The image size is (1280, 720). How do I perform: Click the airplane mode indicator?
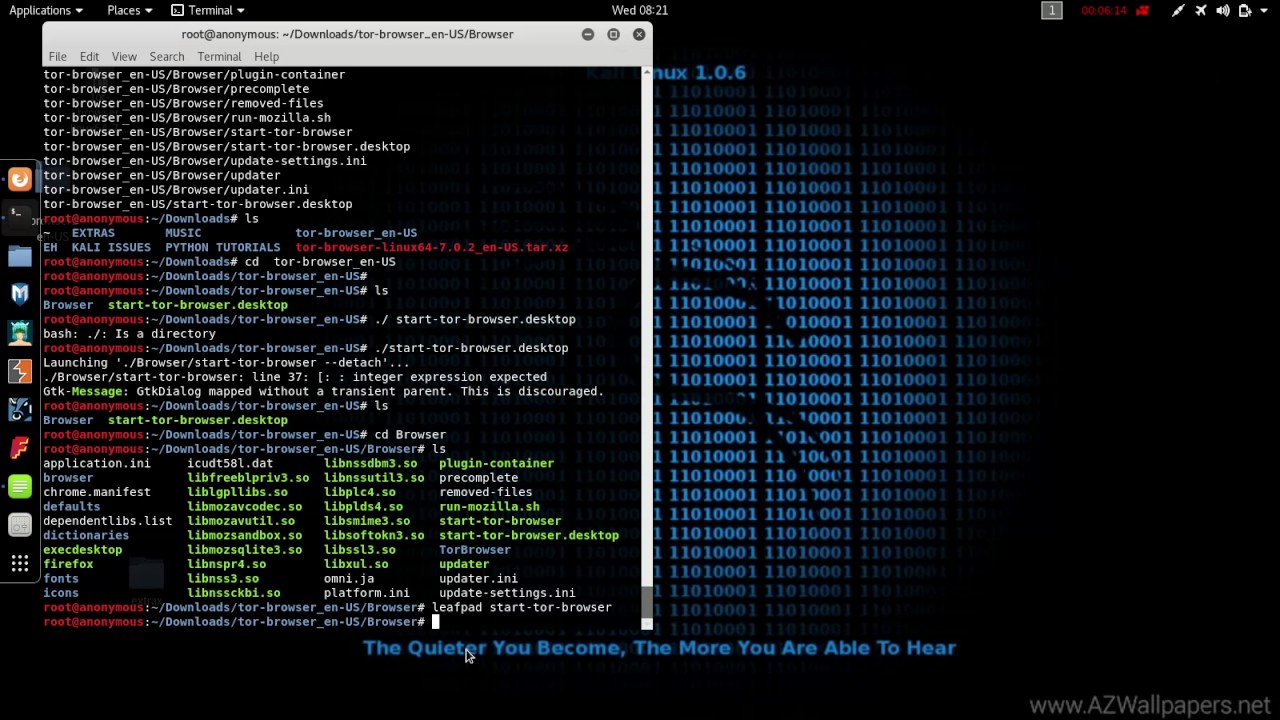point(1201,10)
